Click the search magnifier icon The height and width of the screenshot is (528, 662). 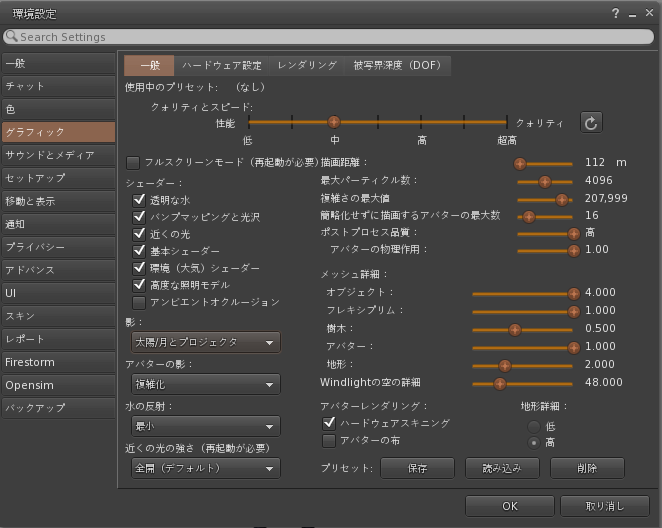11,36
